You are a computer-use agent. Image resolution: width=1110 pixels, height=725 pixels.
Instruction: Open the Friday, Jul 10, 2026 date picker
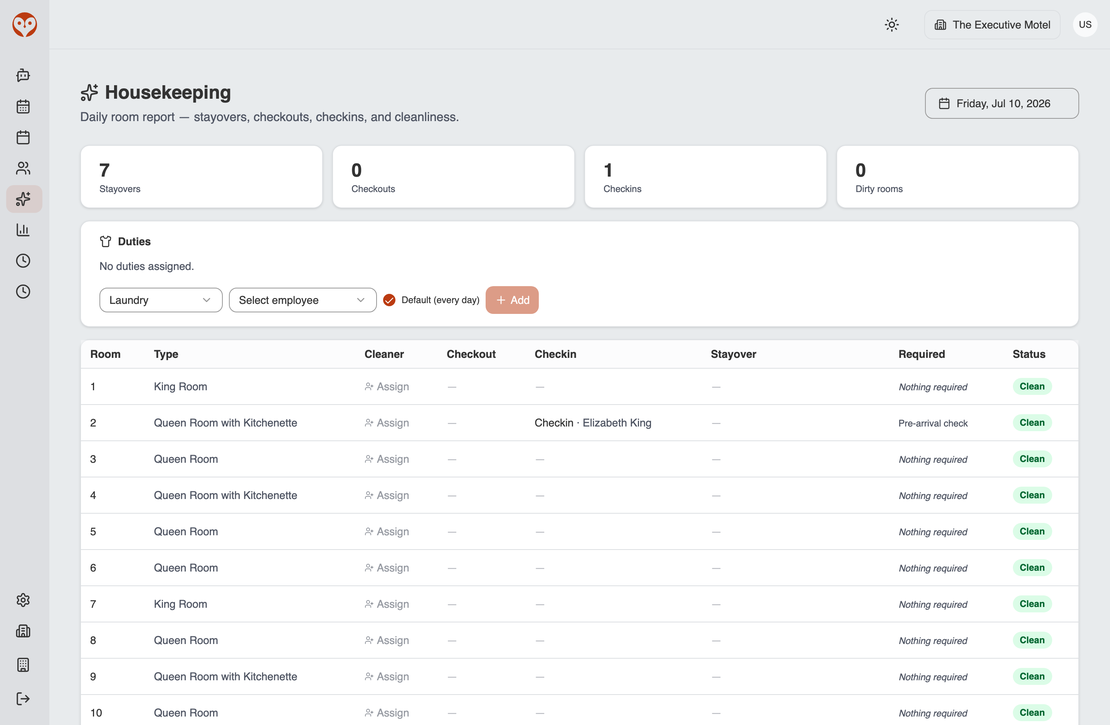[1002, 103]
